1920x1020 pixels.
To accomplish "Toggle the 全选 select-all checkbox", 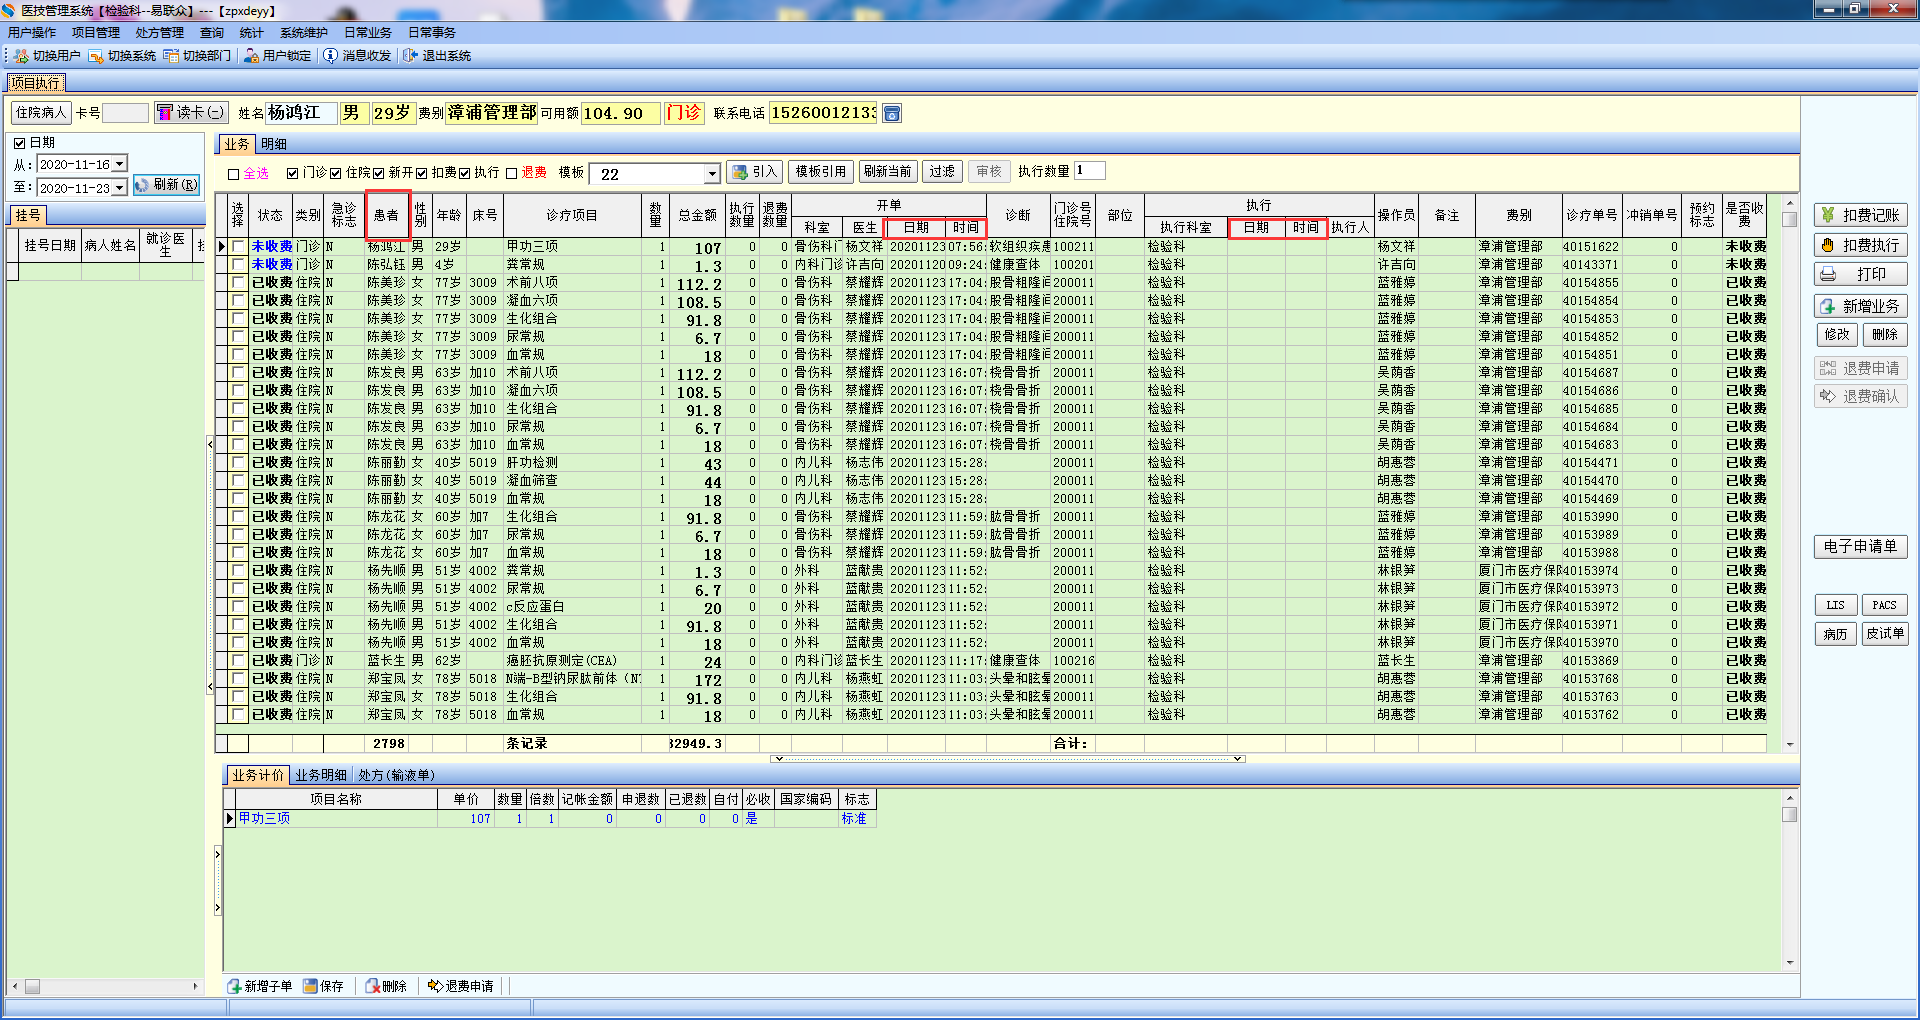I will point(234,174).
